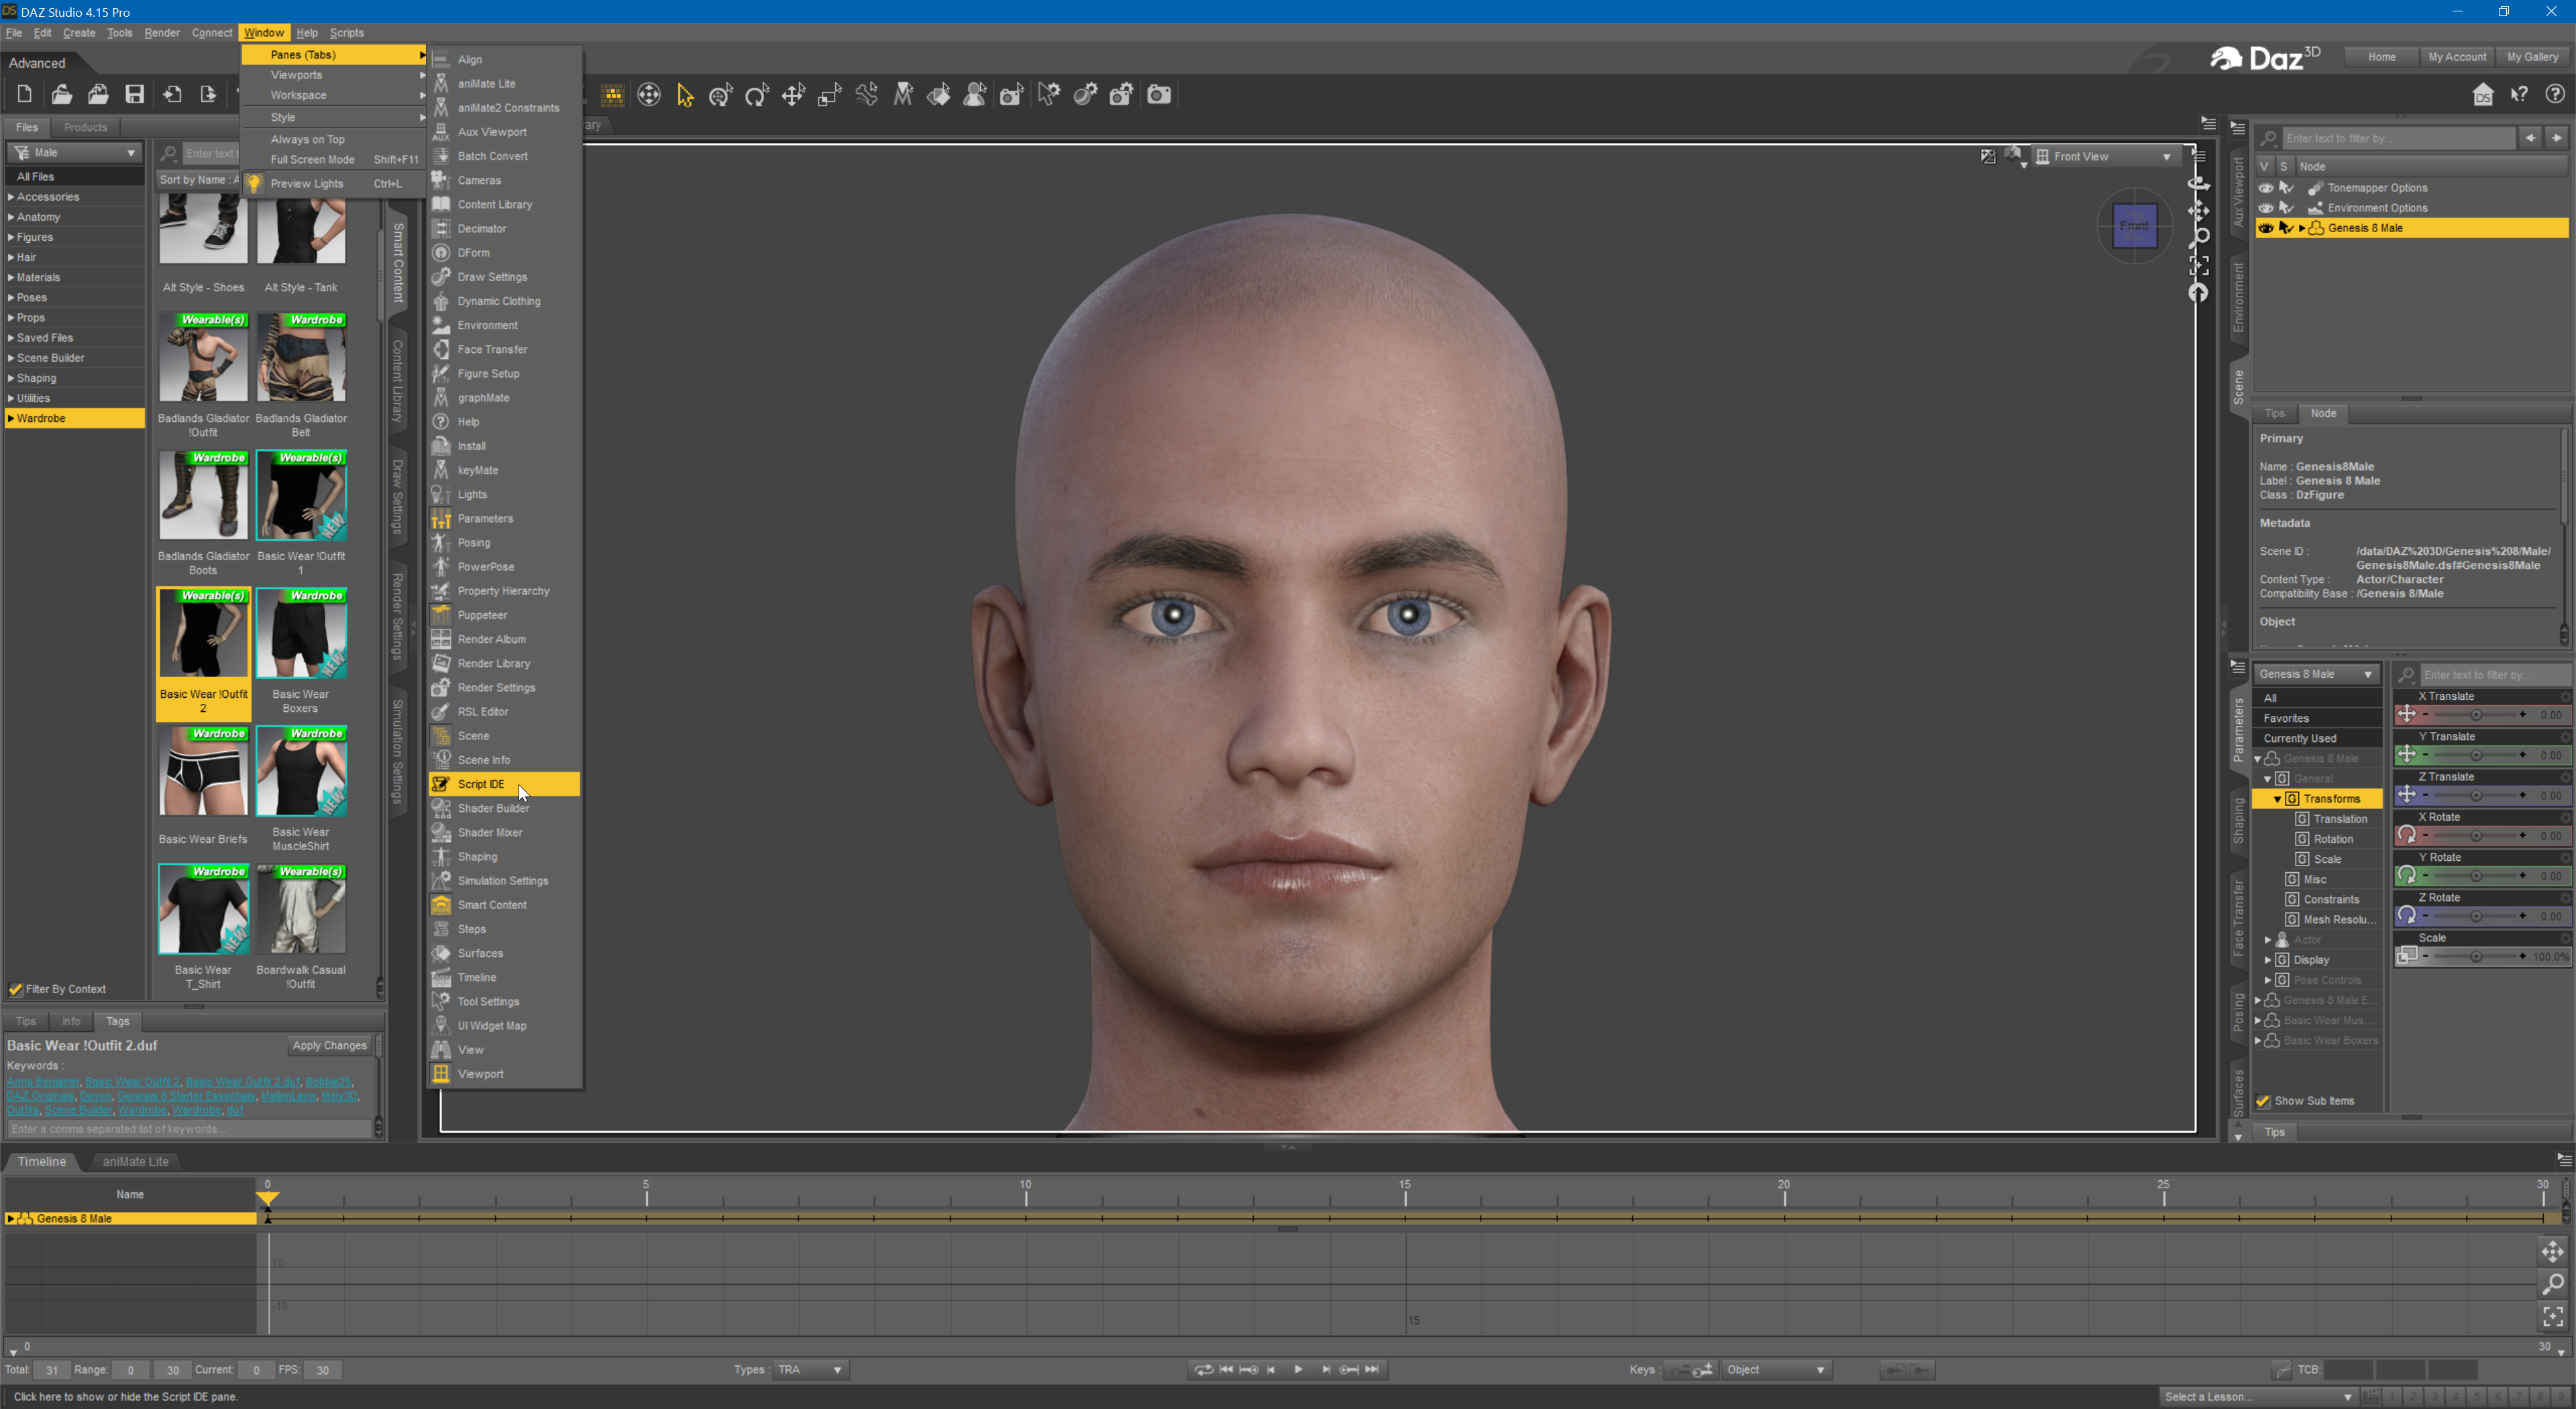Image resolution: width=2576 pixels, height=1409 pixels.
Task: Select the Node Selection arrow tool
Action: click(685, 95)
